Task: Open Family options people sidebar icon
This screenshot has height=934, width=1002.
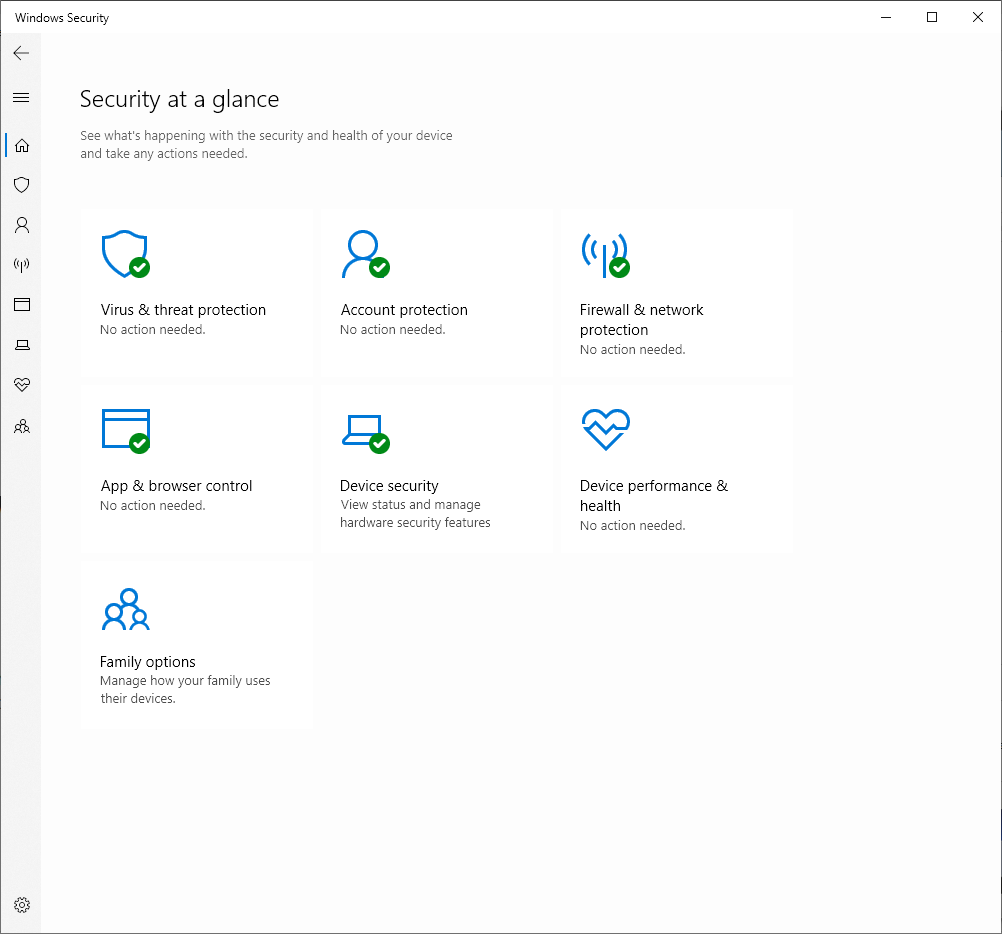Action: tap(22, 426)
